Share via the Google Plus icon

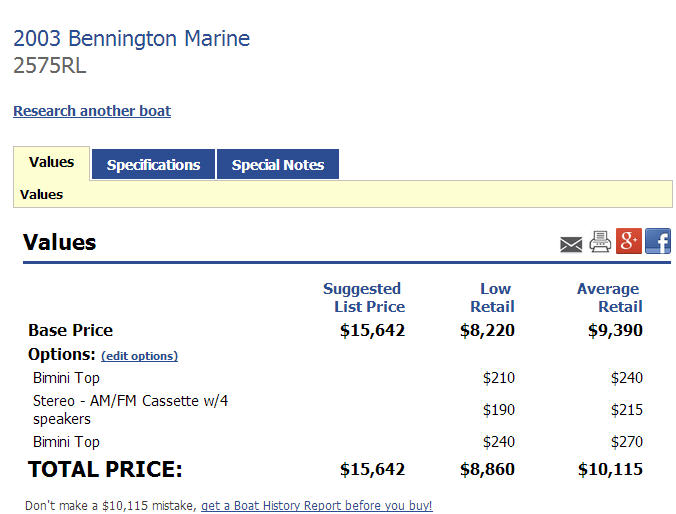(x=629, y=241)
